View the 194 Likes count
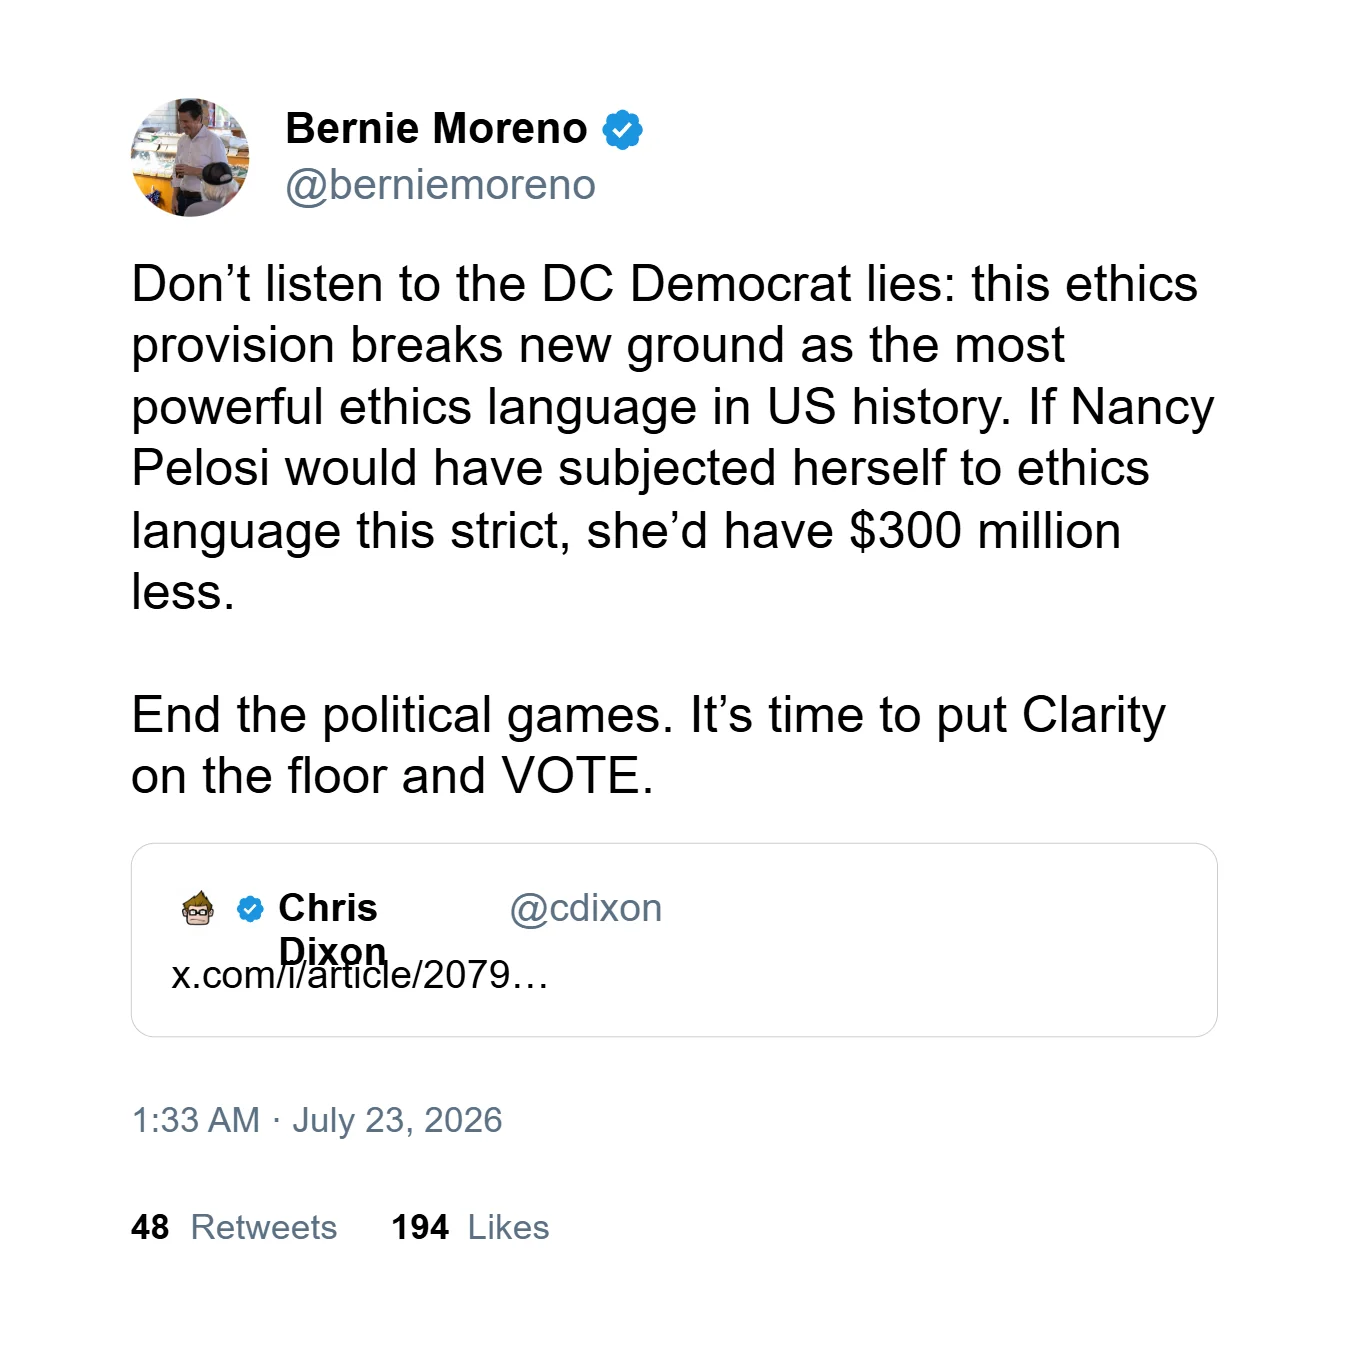This screenshot has width=1350, height=1350. [x=420, y=1227]
